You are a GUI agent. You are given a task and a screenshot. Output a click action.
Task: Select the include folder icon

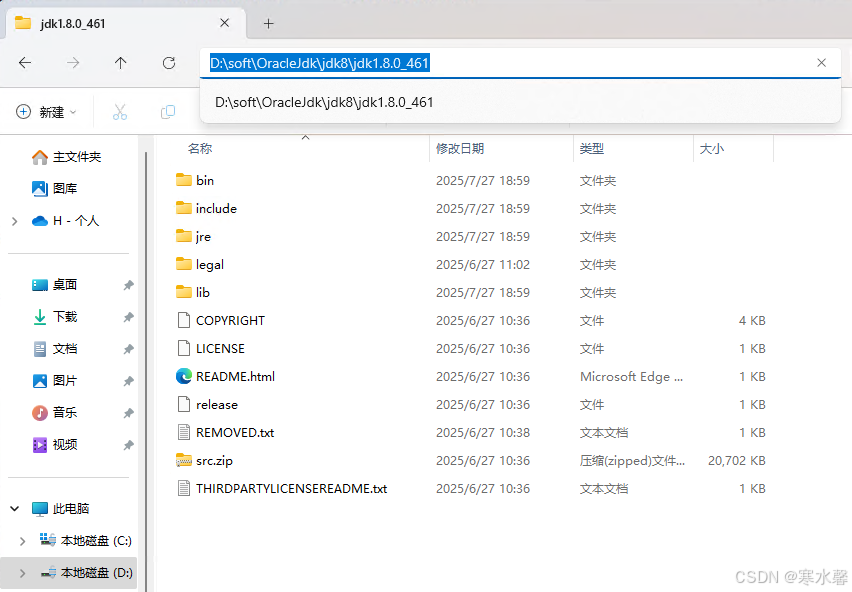pyautogui.click(x=184, y=208)
